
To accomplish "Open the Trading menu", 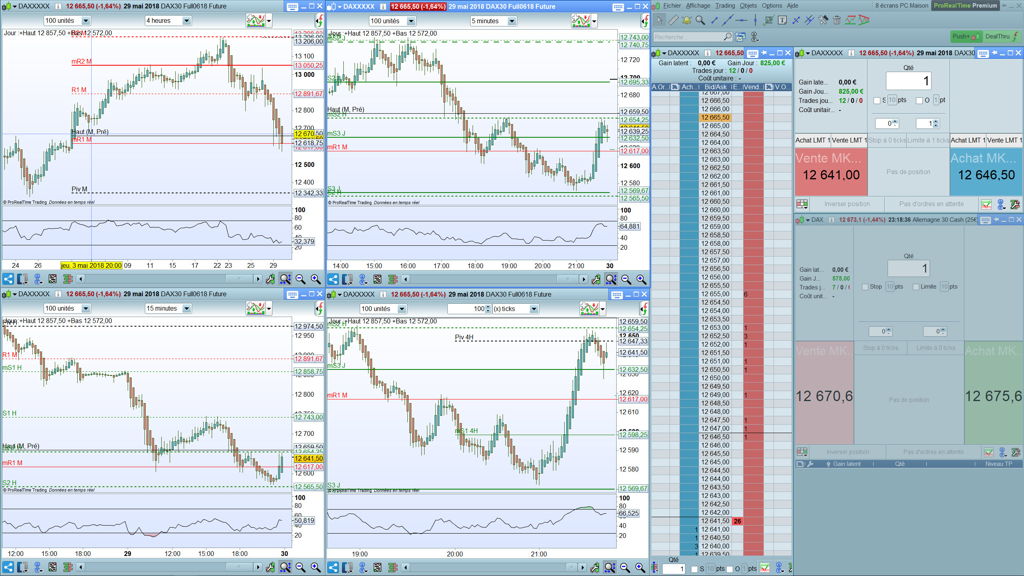I will 725,5.
